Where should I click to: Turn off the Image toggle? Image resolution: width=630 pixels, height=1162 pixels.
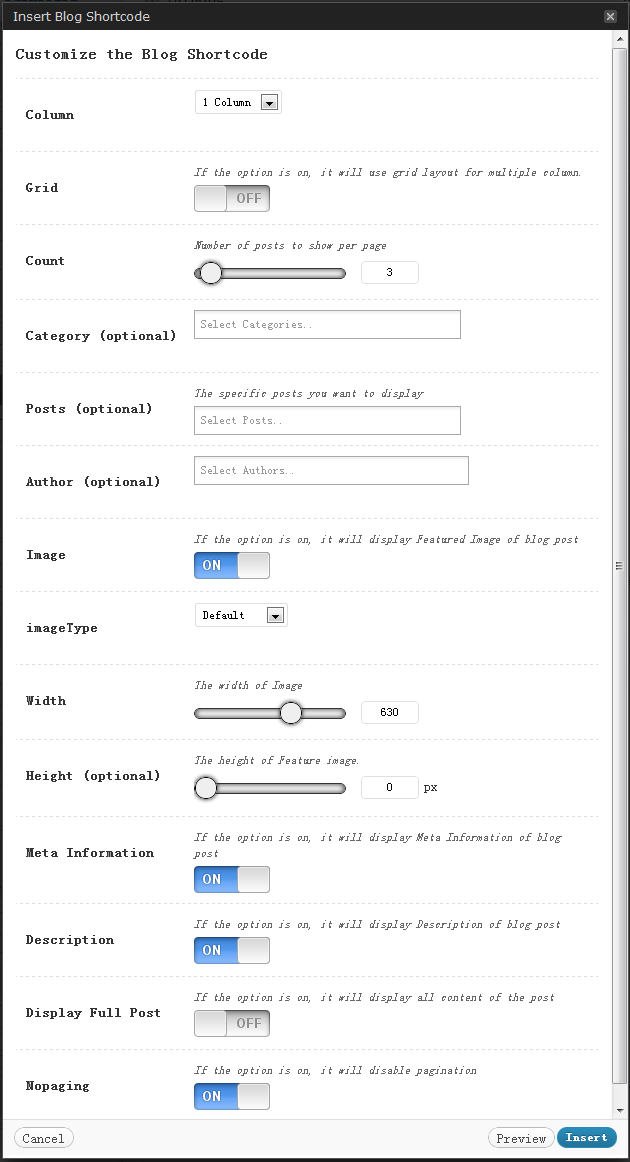pos(232,565)
